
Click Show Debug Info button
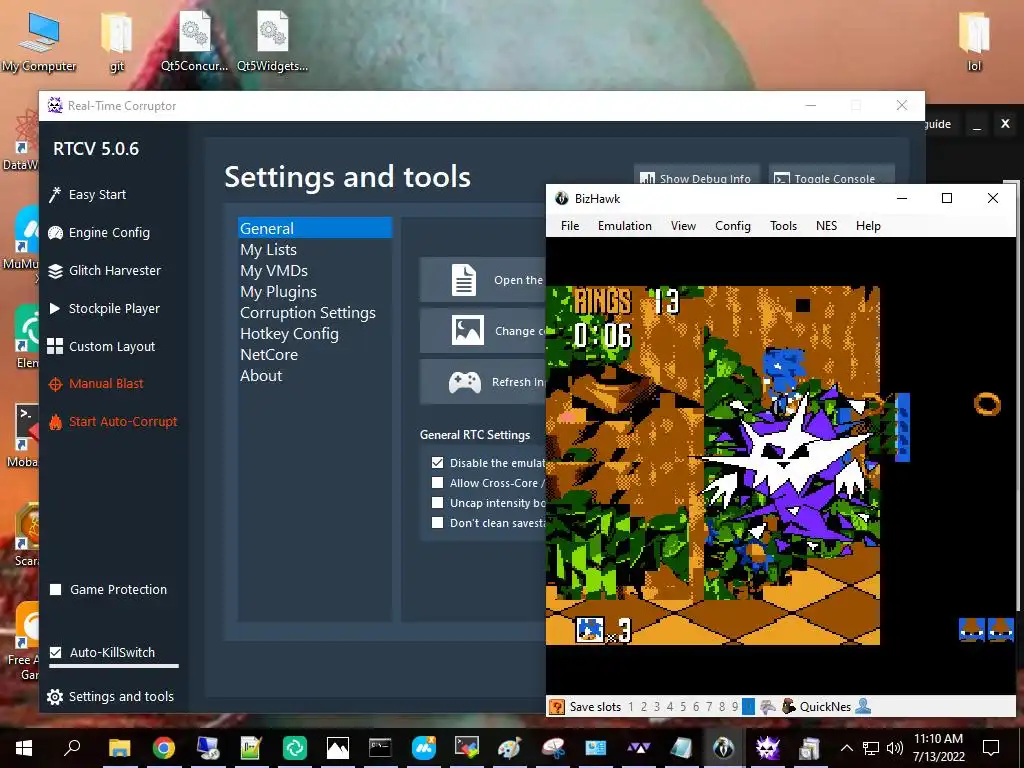tap(696, 176)
